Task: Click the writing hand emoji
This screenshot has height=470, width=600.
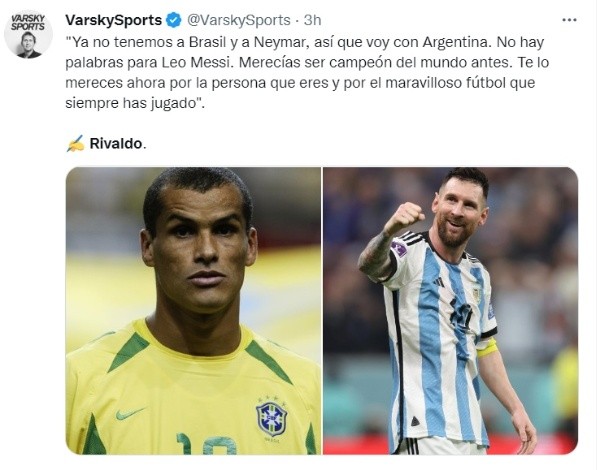Action: coord(75,144)
